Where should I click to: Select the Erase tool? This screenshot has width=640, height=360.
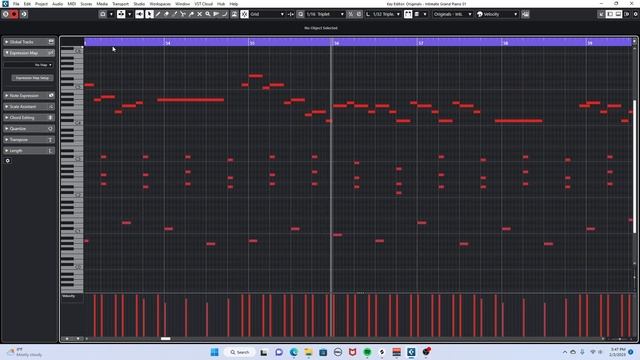coord(166,14)
